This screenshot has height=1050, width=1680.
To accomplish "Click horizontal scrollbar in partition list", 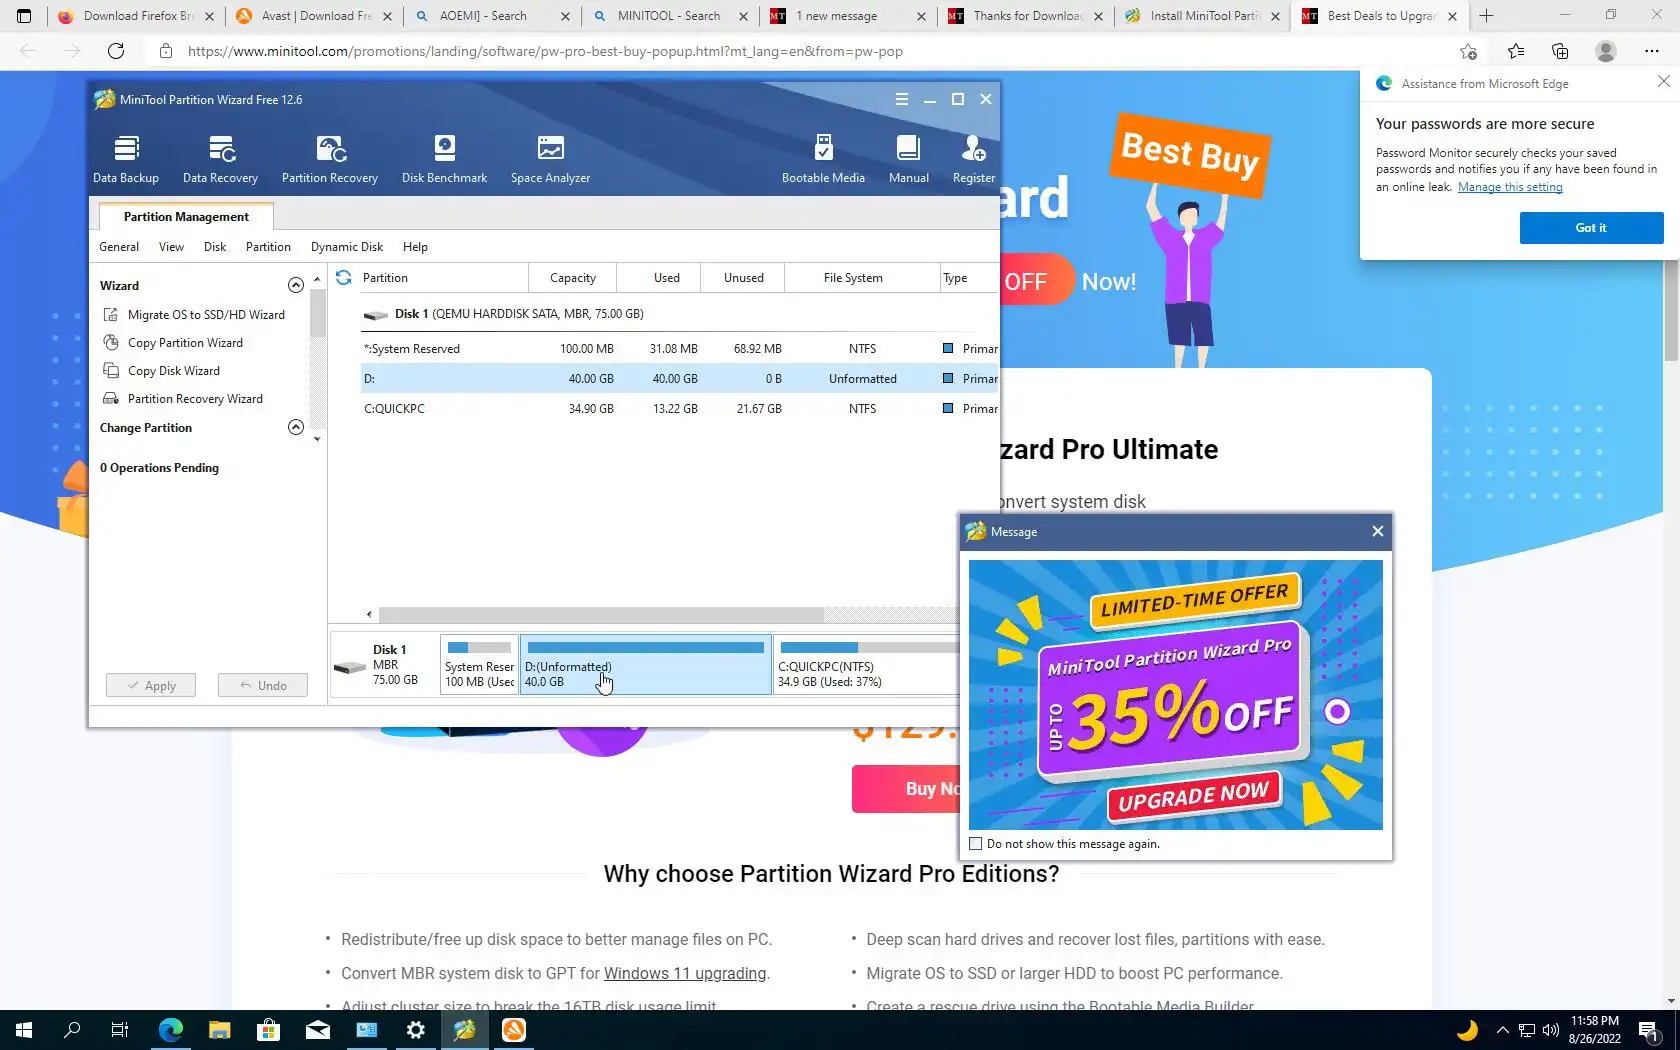I will tap(601, 614).
